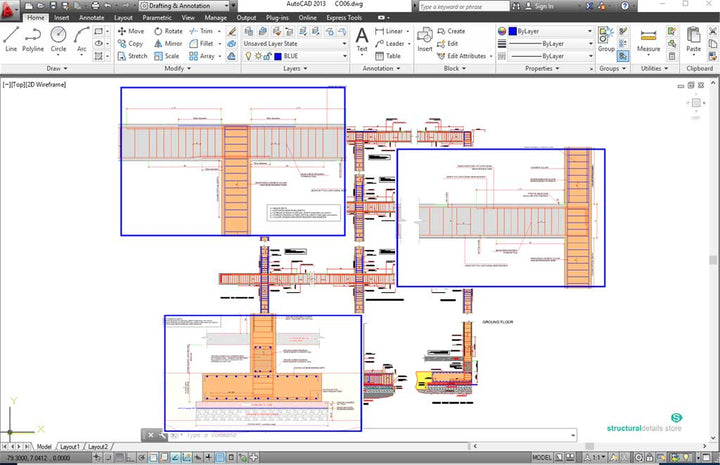Select the Polyline tool
Screen dimensions: 720x465
[x=33, y=39]
